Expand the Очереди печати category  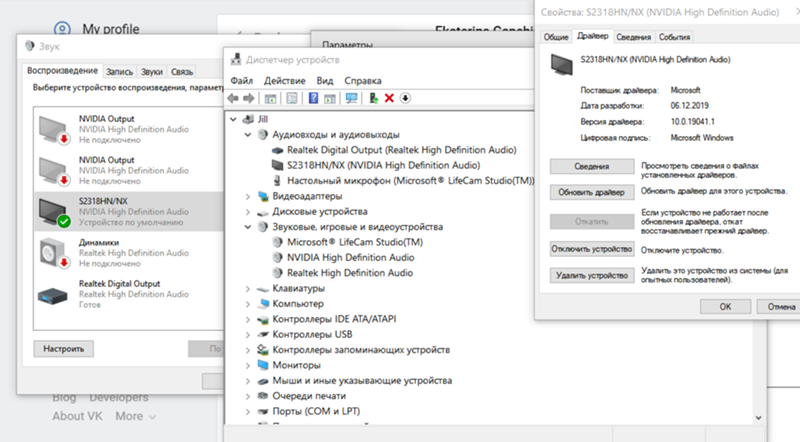pyautogui.click(x=248, y=396)
